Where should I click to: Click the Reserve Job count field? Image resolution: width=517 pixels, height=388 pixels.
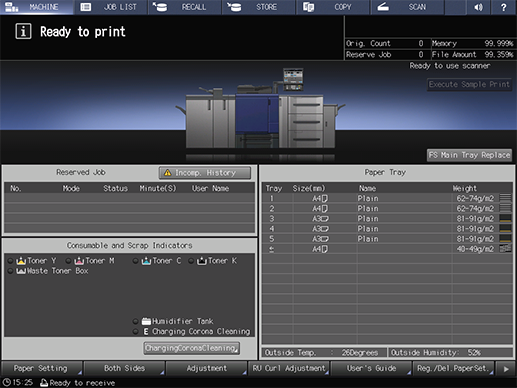click(387, 54)
